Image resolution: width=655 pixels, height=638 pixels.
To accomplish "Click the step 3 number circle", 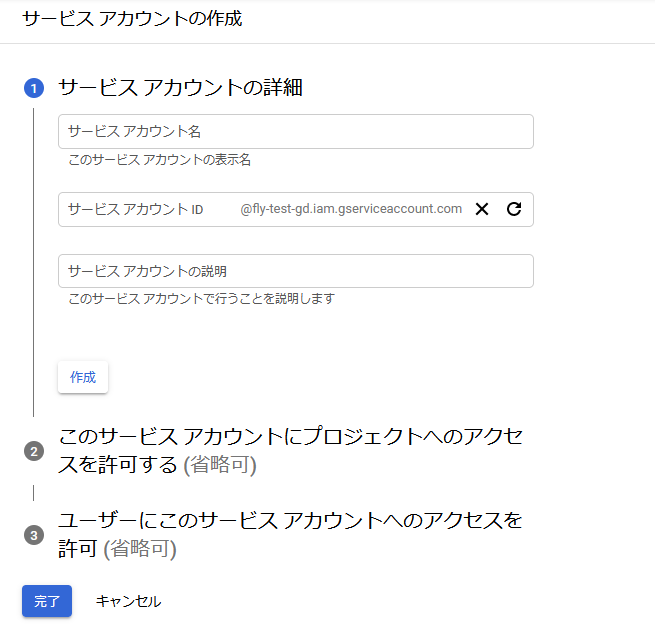I will click(x=34, y=535).
